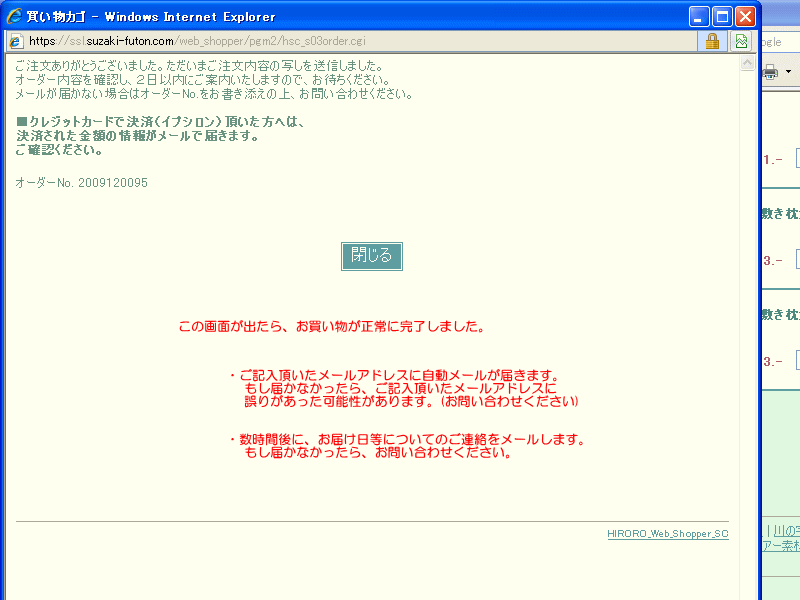Viewport: 800px width, 600px height.
Task: Open the 川の link in background page
Action: click(x=785, y=530)
